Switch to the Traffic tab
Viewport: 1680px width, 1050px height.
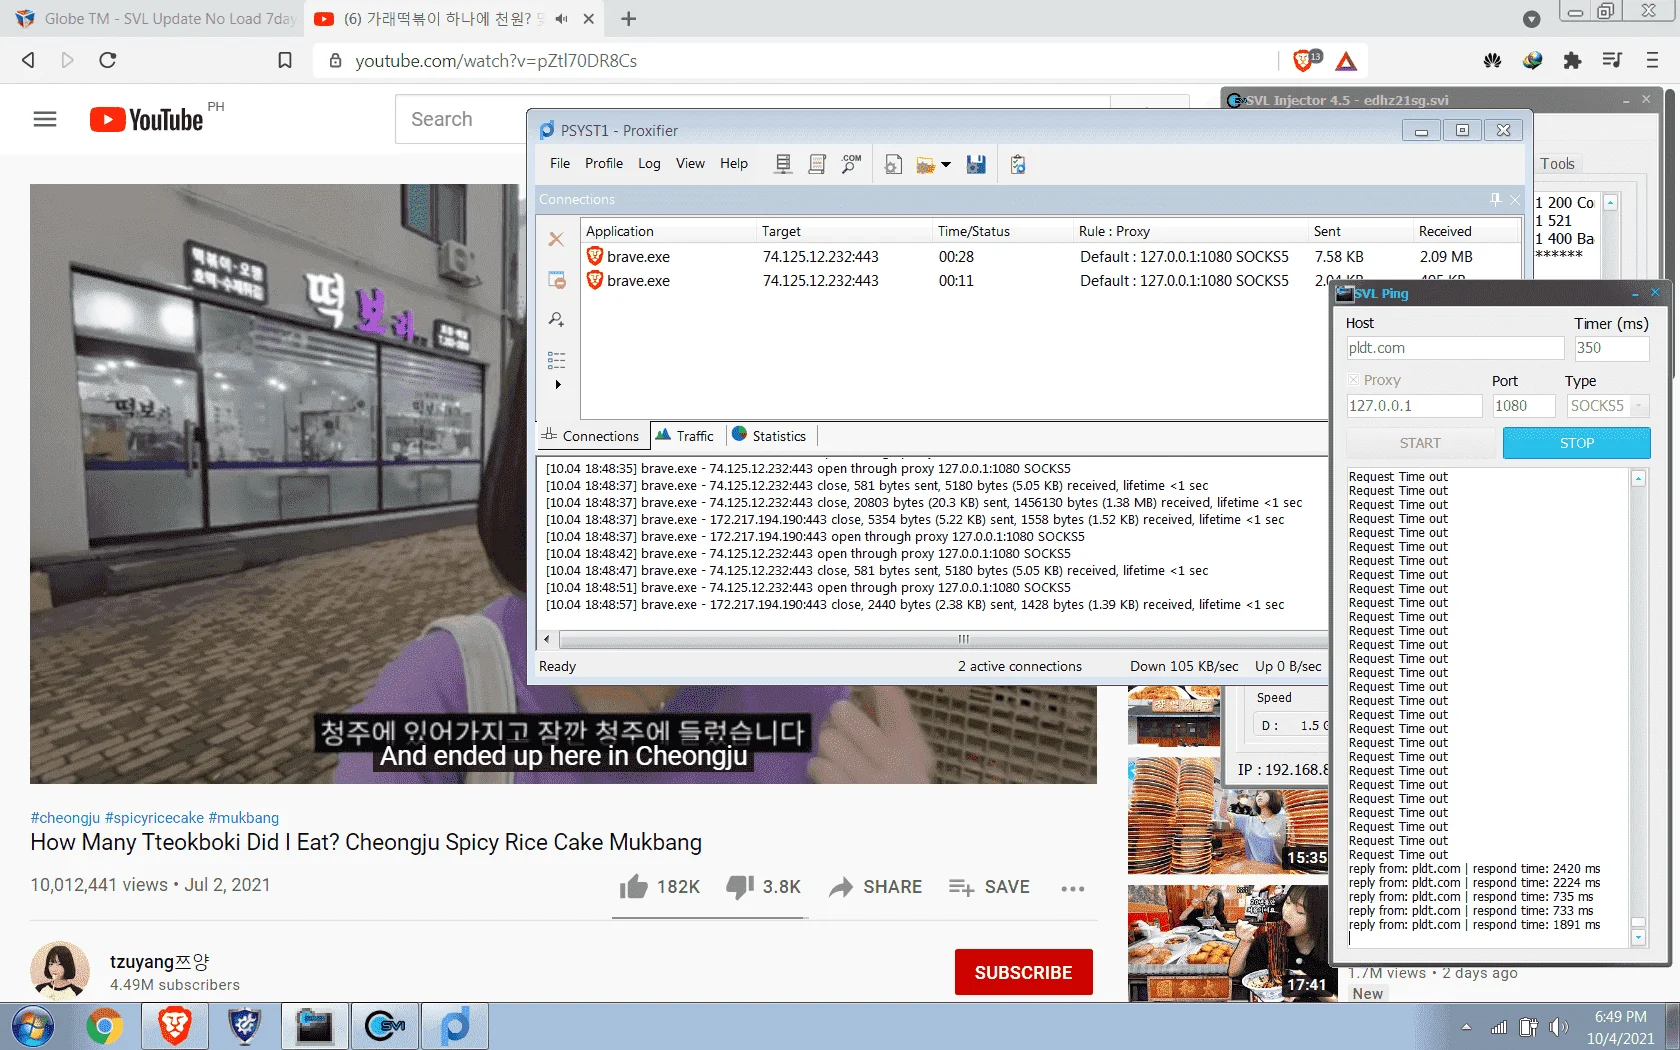tap(686, 436)
